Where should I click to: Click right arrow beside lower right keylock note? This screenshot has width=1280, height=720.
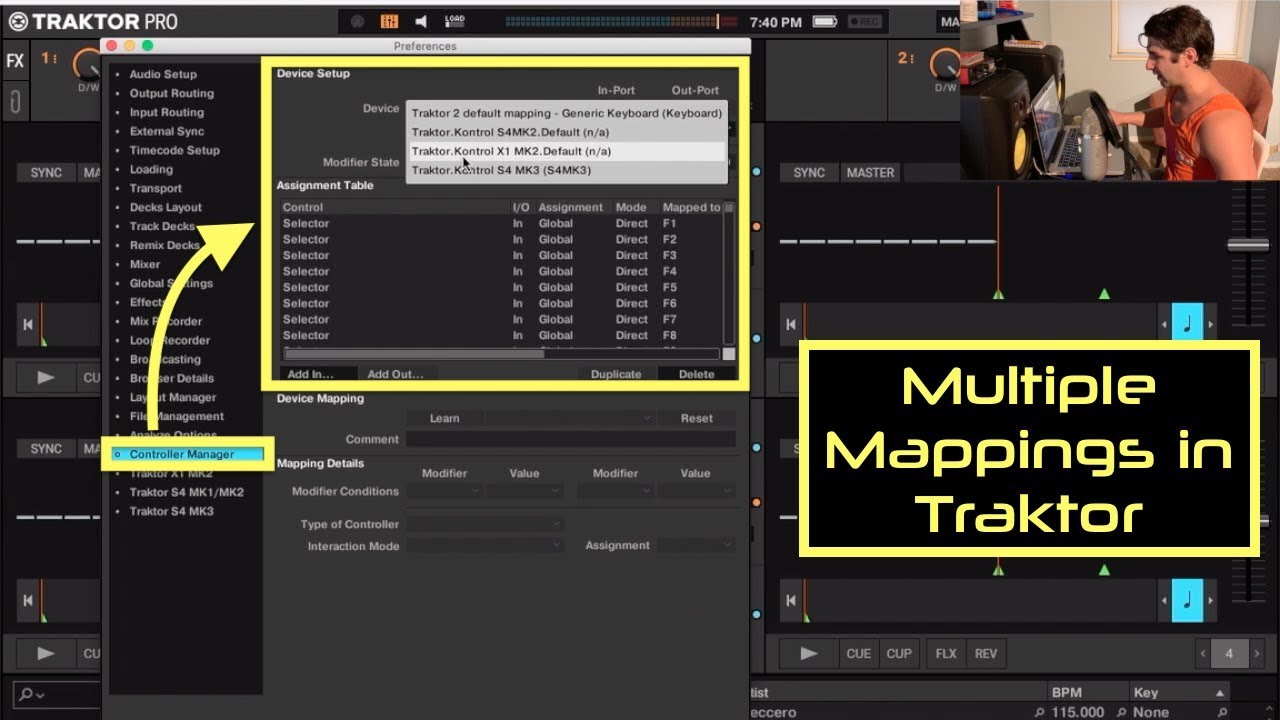click(x=1211, y=601)
